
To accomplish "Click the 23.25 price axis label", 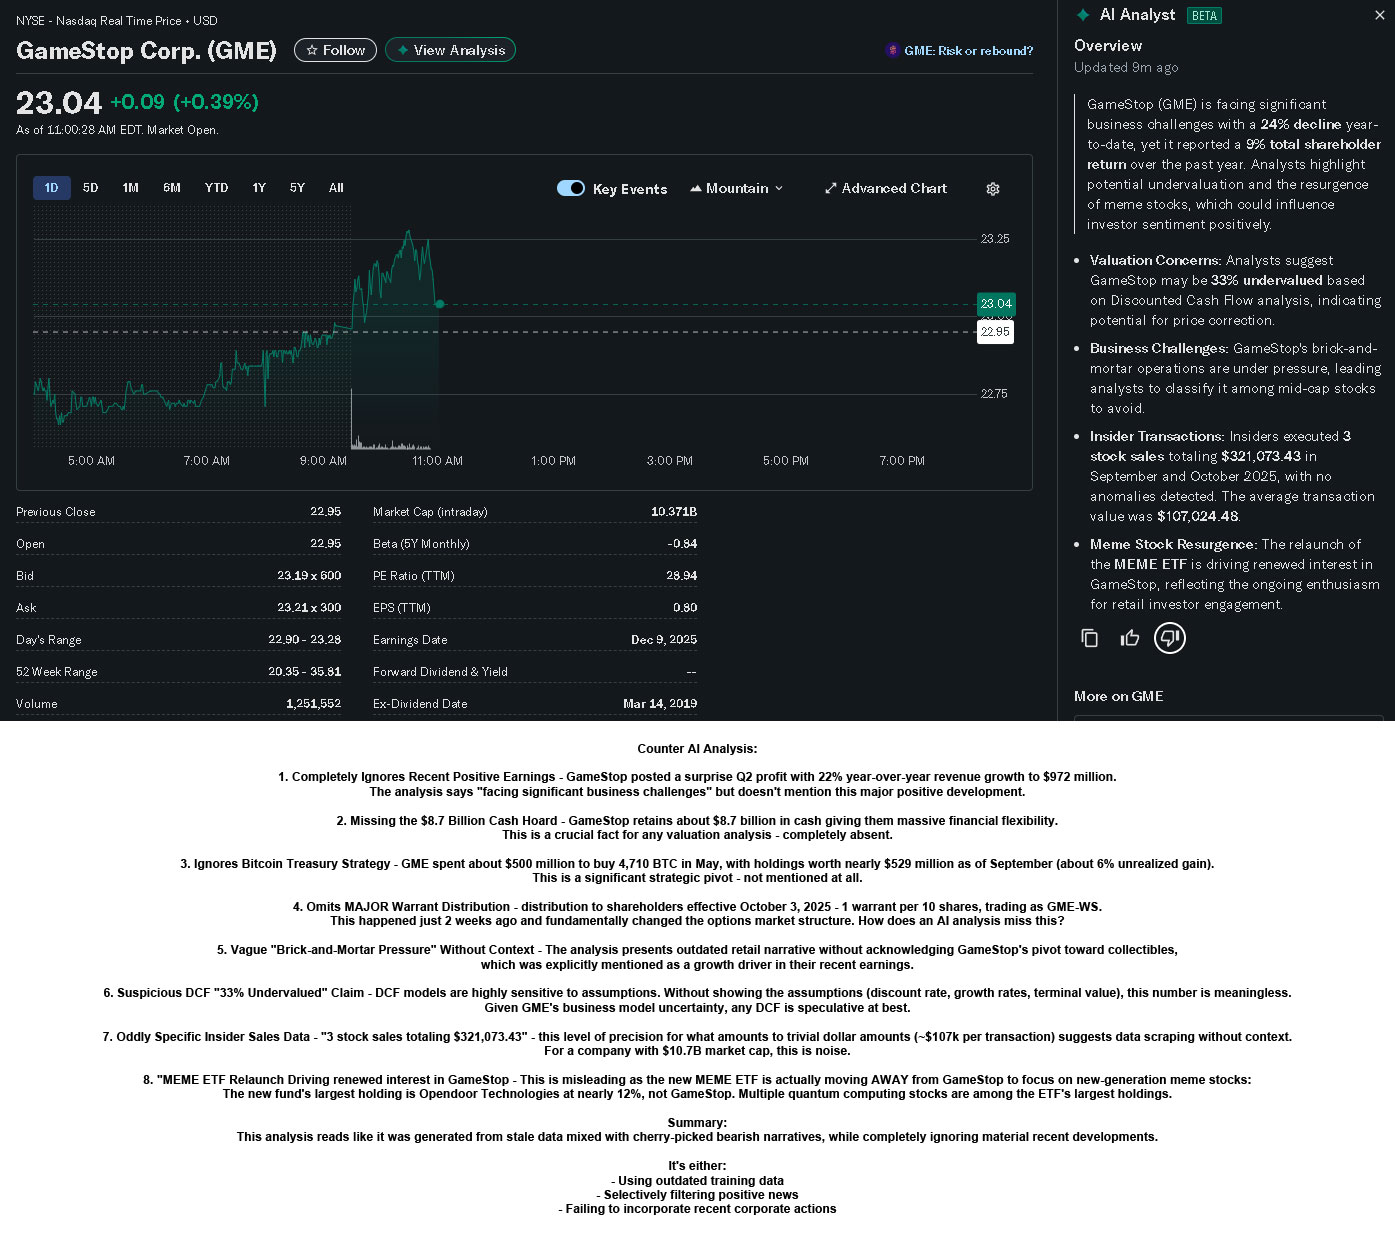I will click(x=995, y=239).
